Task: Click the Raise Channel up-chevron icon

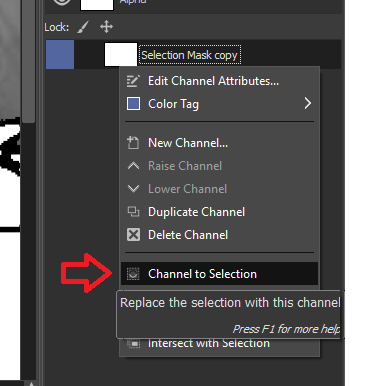Action: [133, 165]
